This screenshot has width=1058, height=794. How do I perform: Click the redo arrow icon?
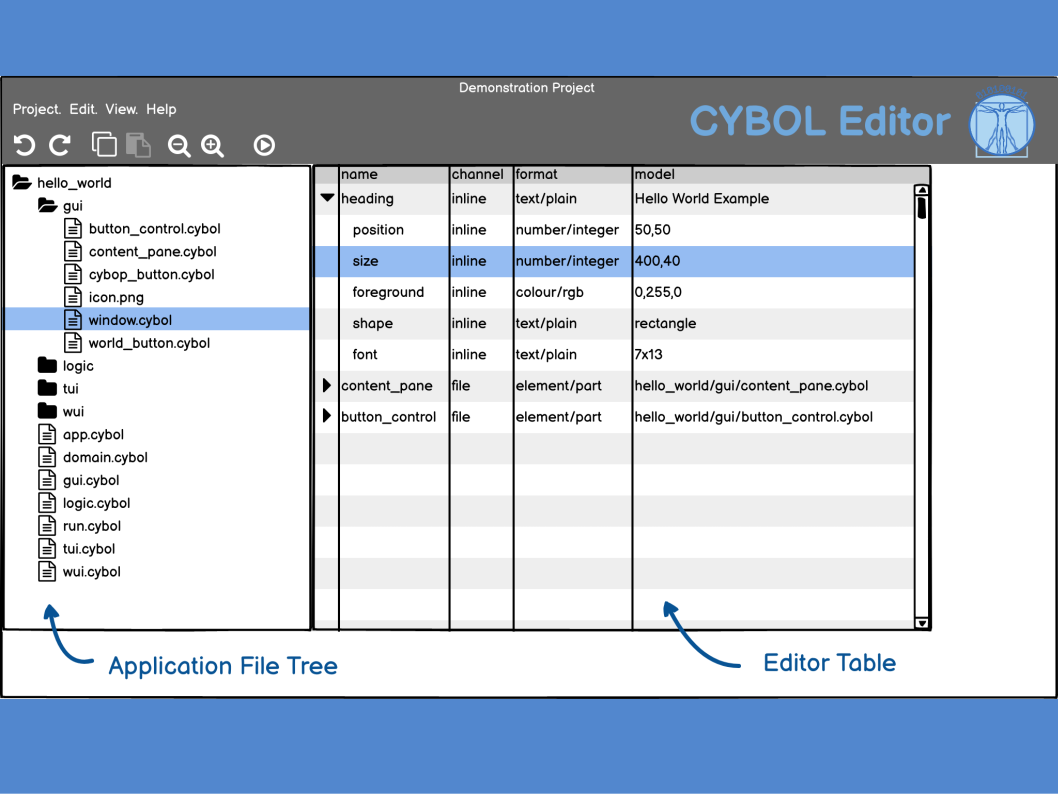click(60, 145)
